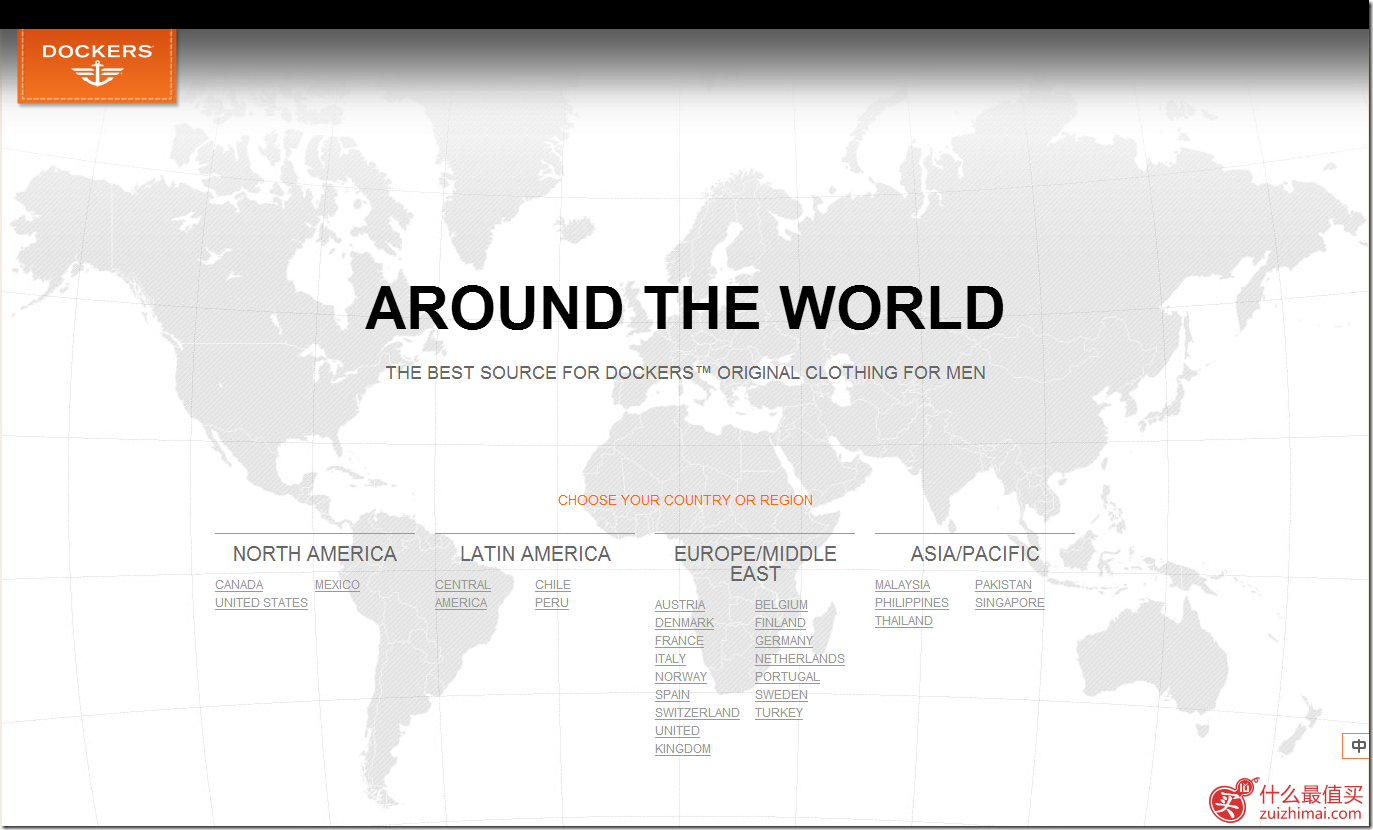Choose the Pakistan link
This screenshot has height=830, width=1373.
pyautogui.click(x=1003, y=585)
